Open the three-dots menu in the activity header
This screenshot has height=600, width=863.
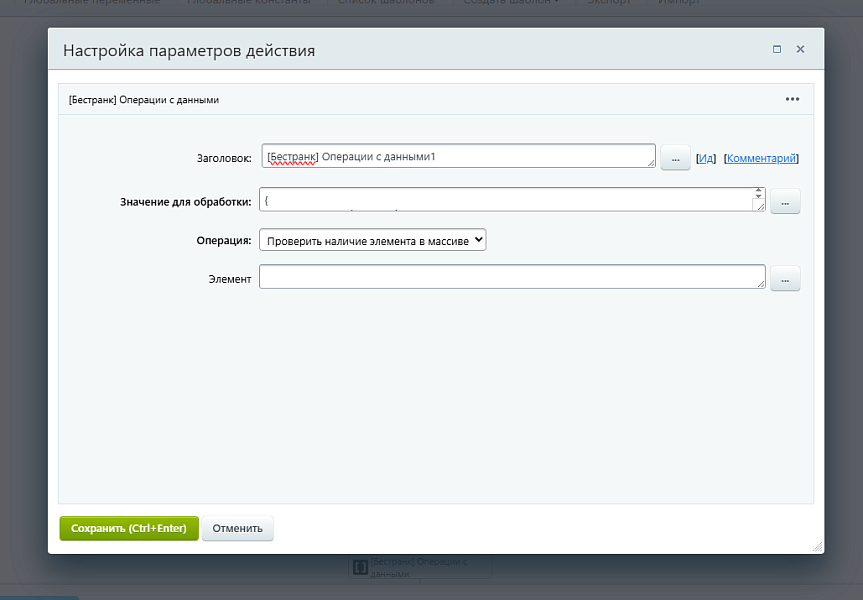pos(792,99)
